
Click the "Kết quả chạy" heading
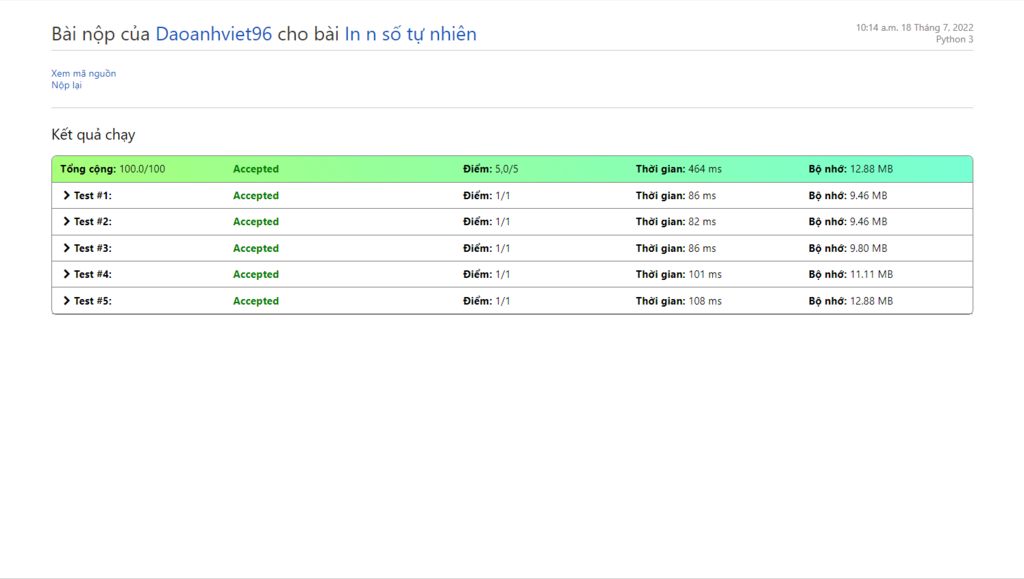click(x=93, y=135)
